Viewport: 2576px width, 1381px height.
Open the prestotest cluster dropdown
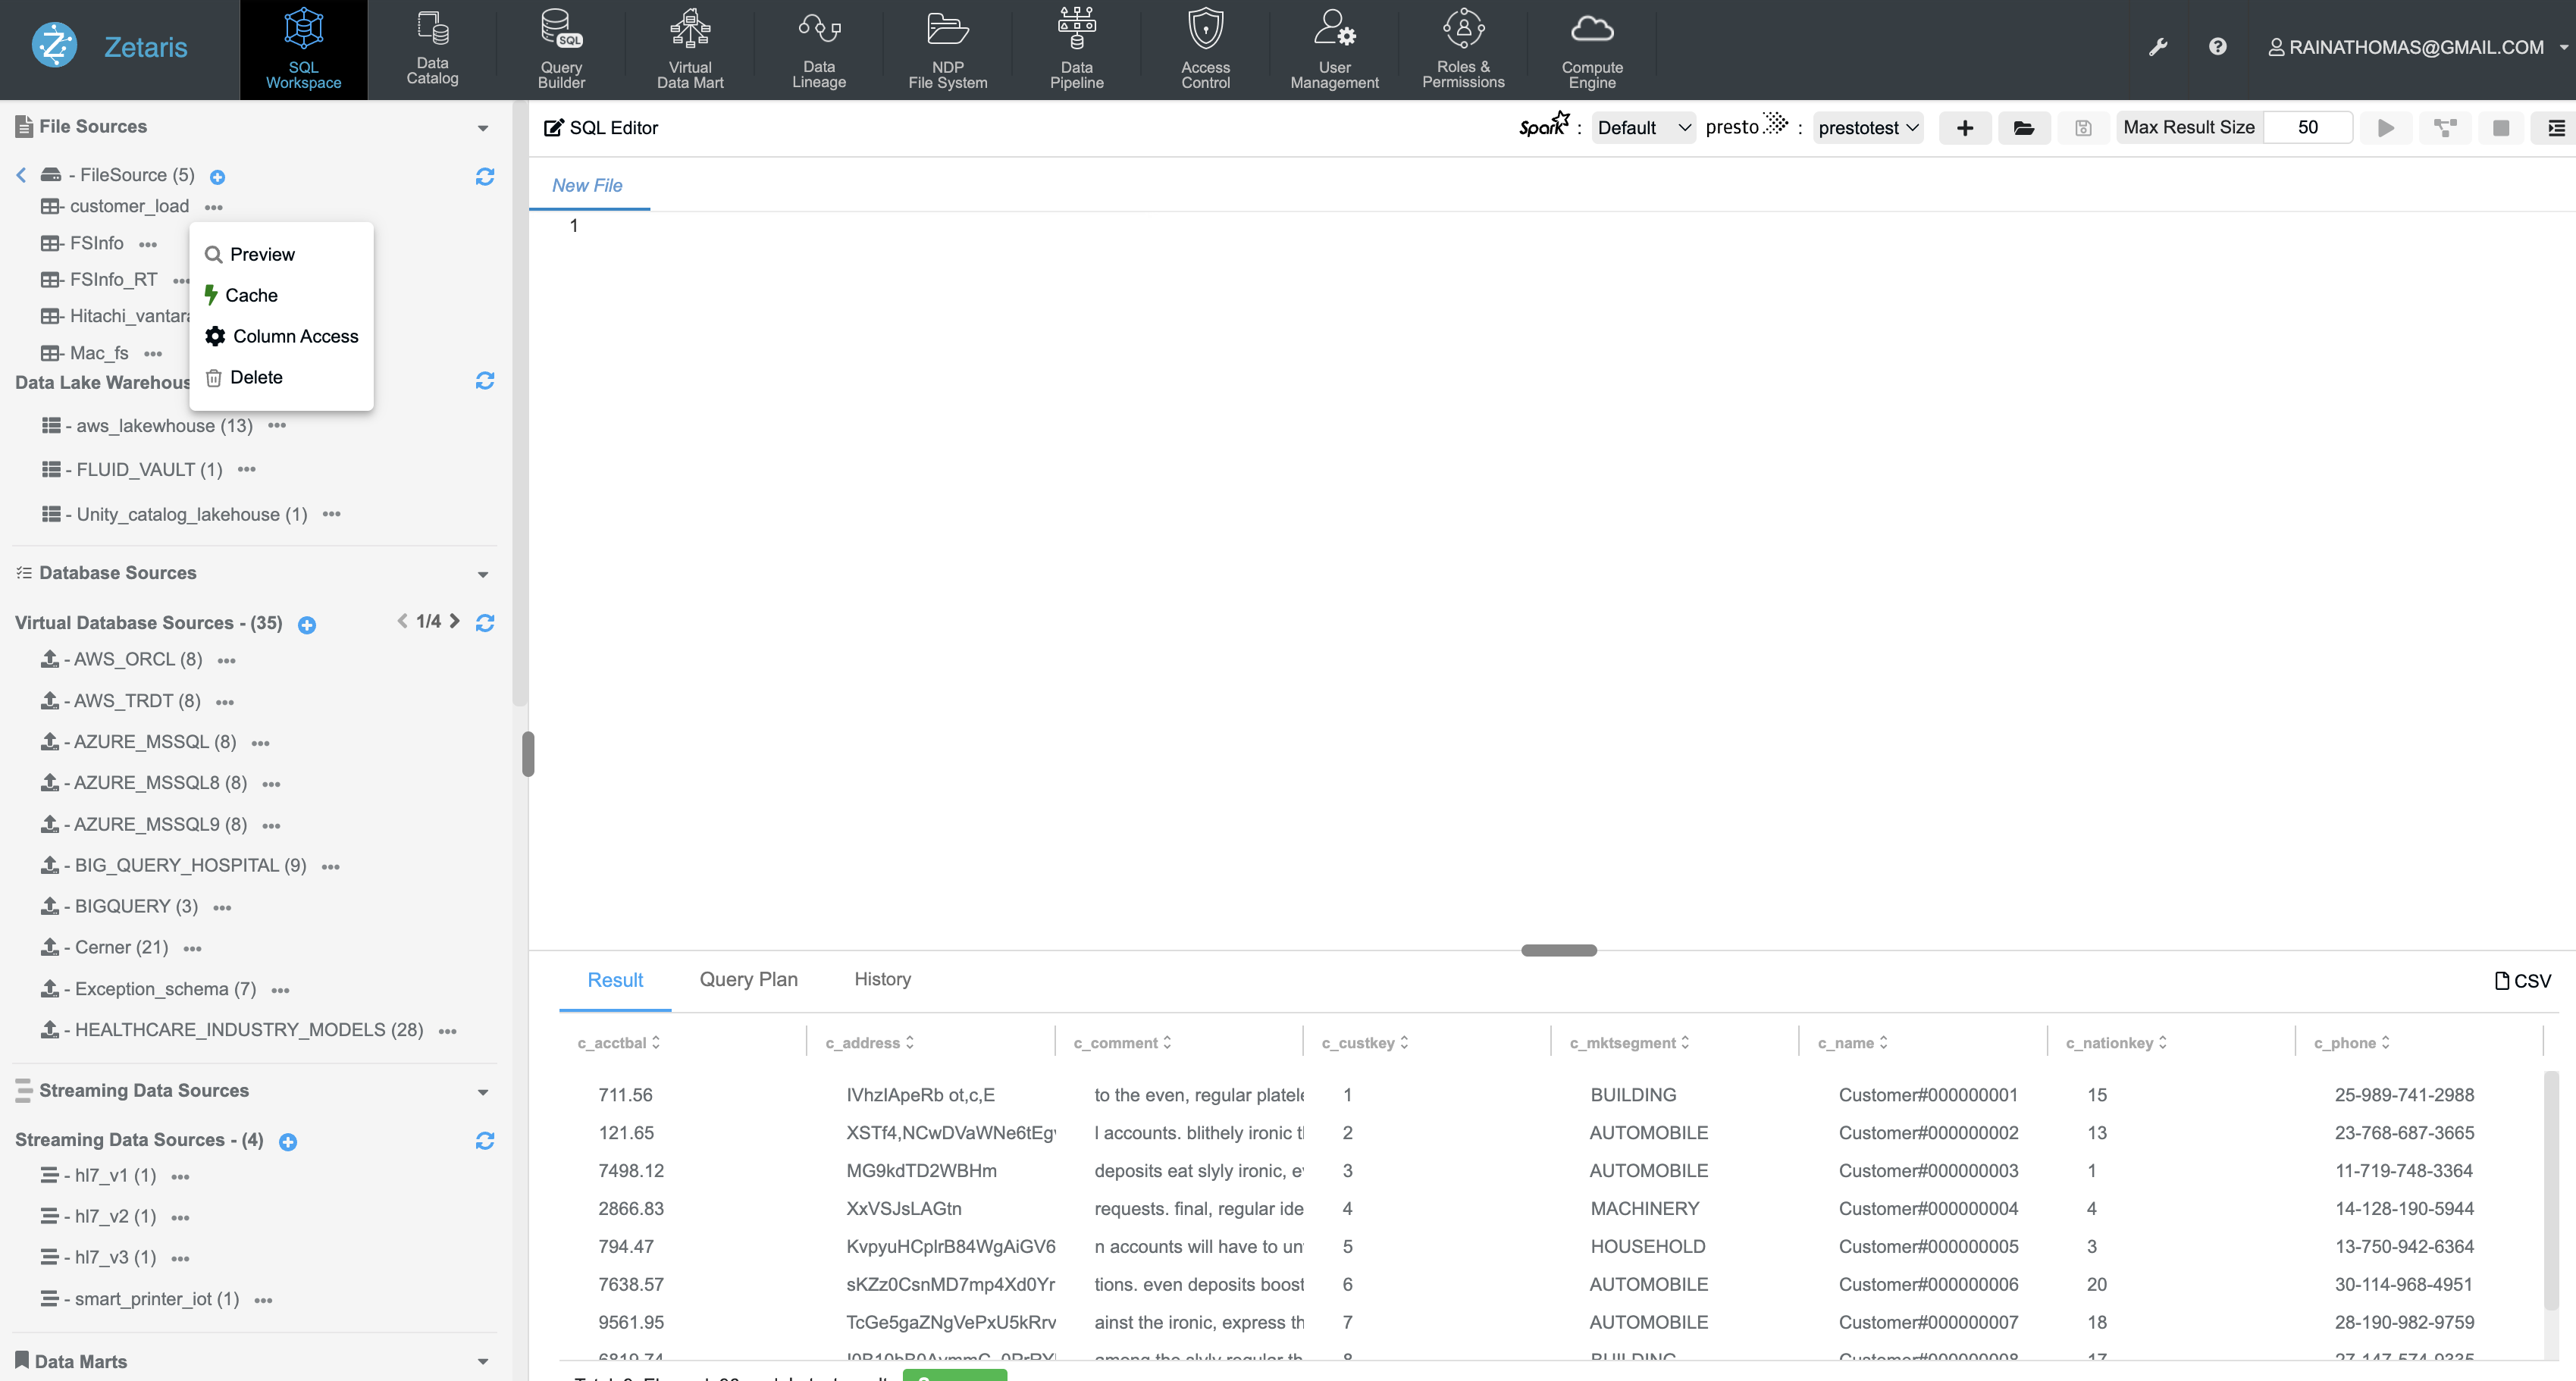pyautogui.click(x=1867, y=128)
